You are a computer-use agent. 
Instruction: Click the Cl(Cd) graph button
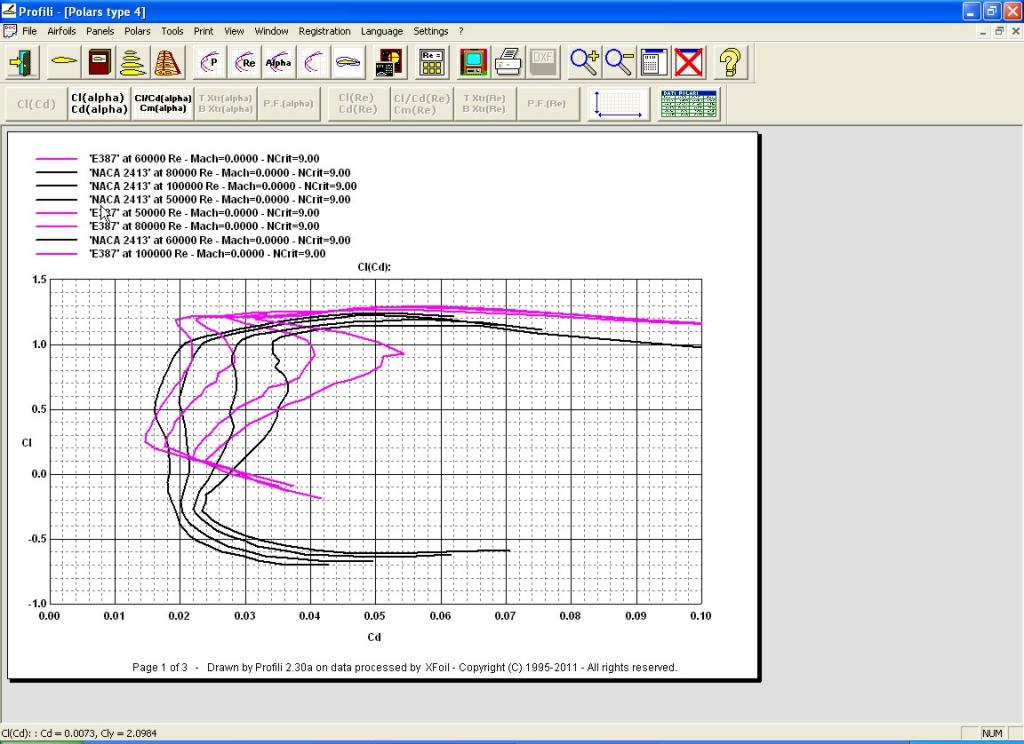tap(36, 104)
